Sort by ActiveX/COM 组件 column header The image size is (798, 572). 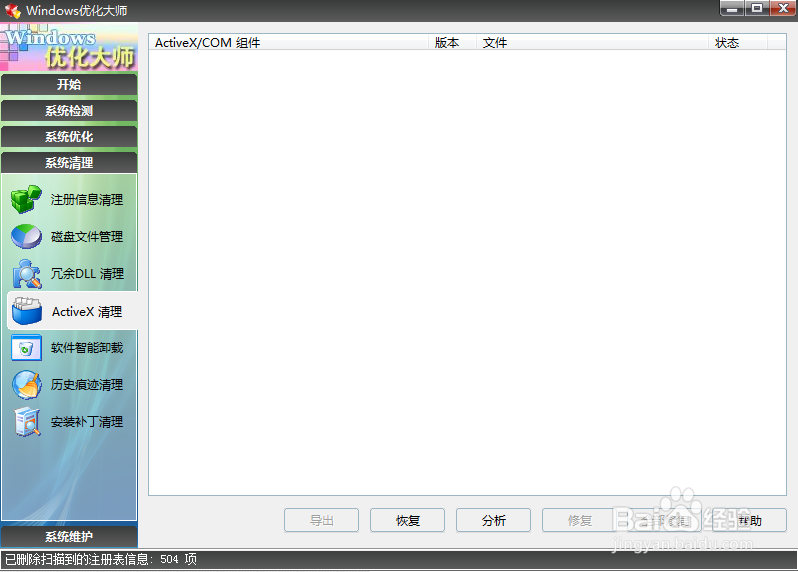pos(289,43)
